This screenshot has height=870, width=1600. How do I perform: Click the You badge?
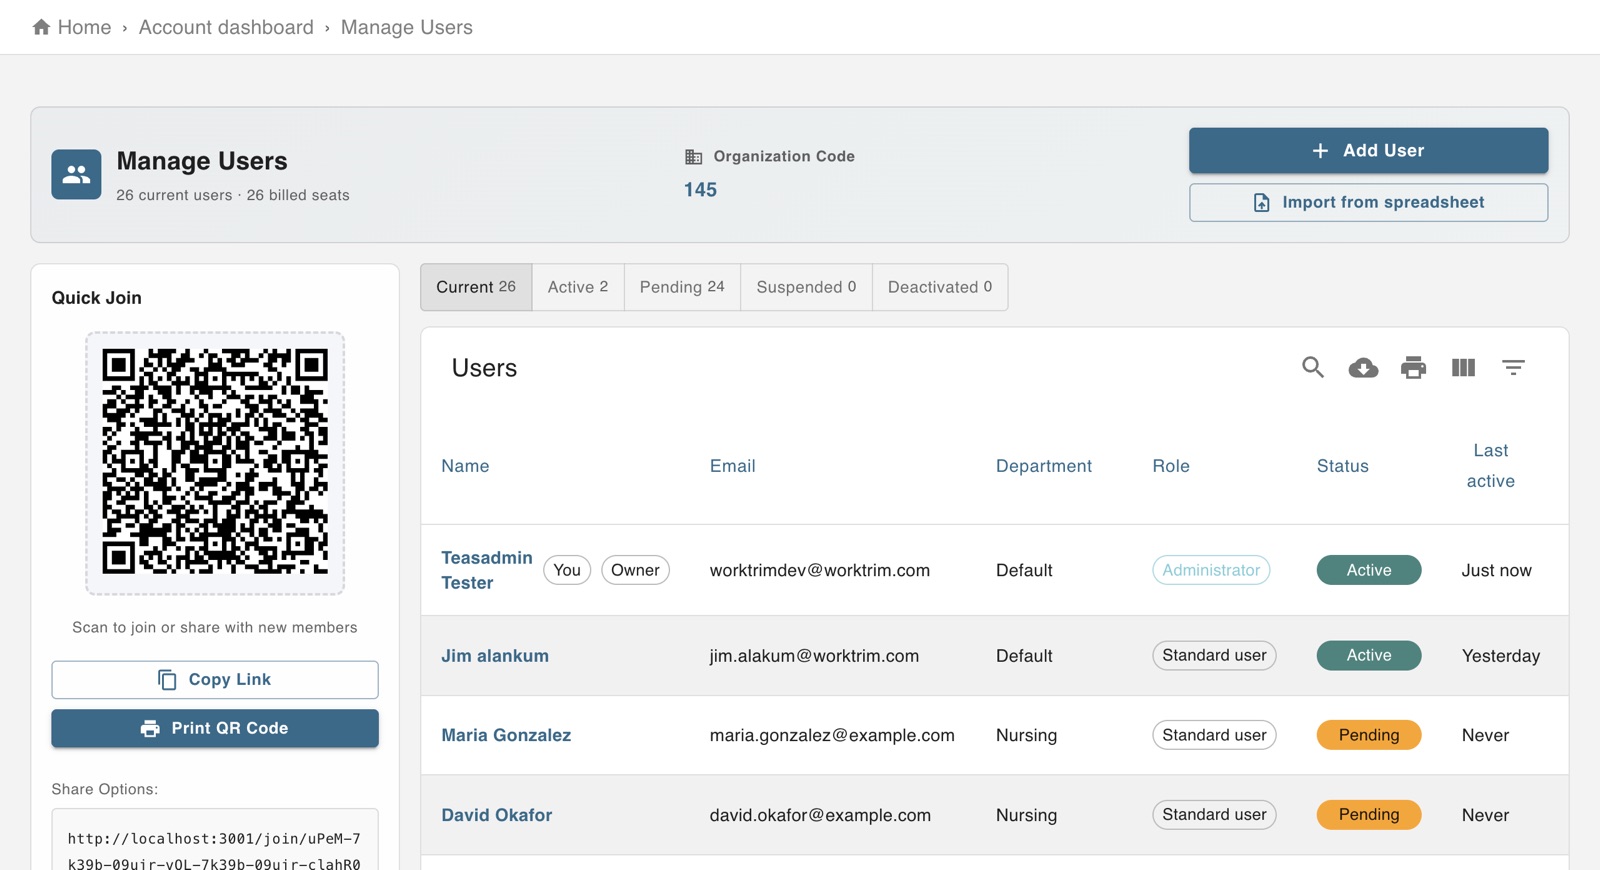coord(567,570)
